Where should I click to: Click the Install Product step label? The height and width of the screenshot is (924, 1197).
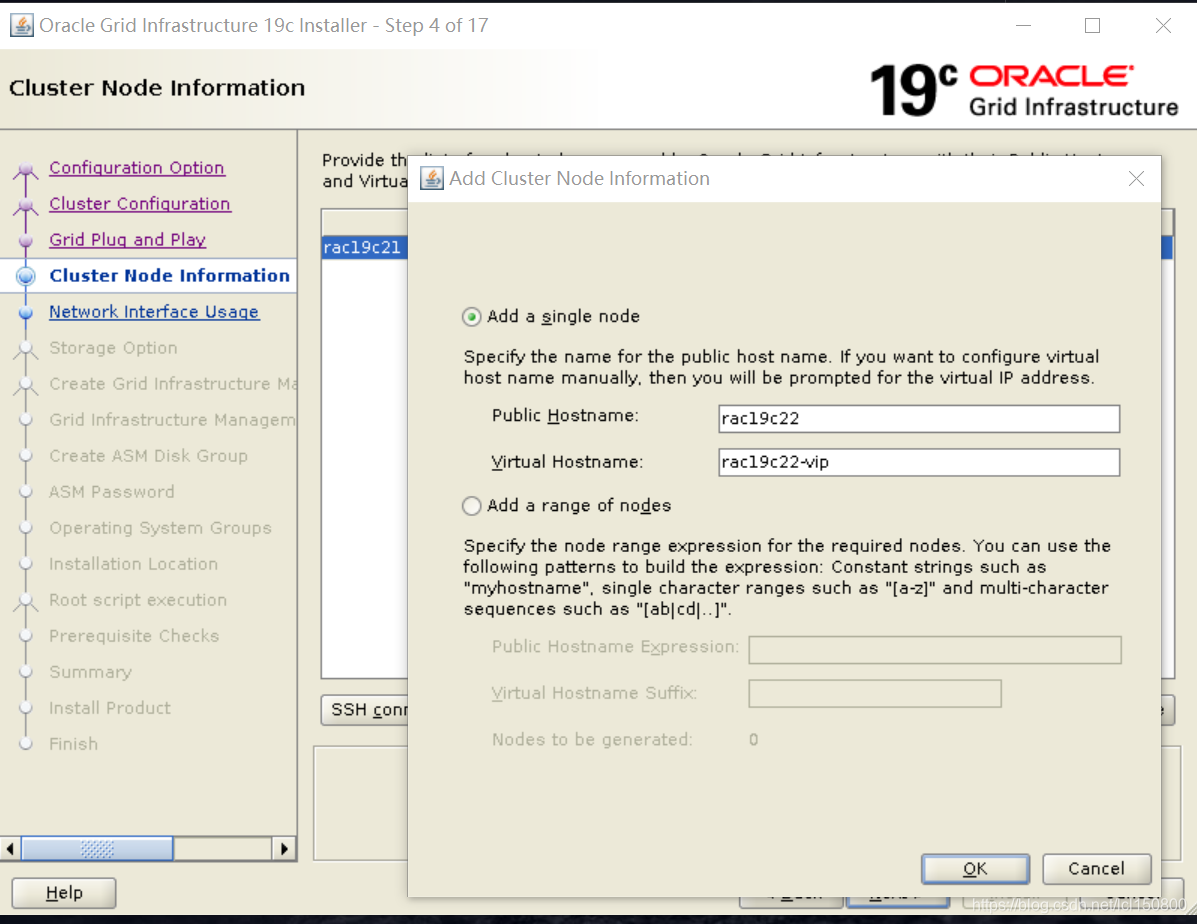(110, 708)
